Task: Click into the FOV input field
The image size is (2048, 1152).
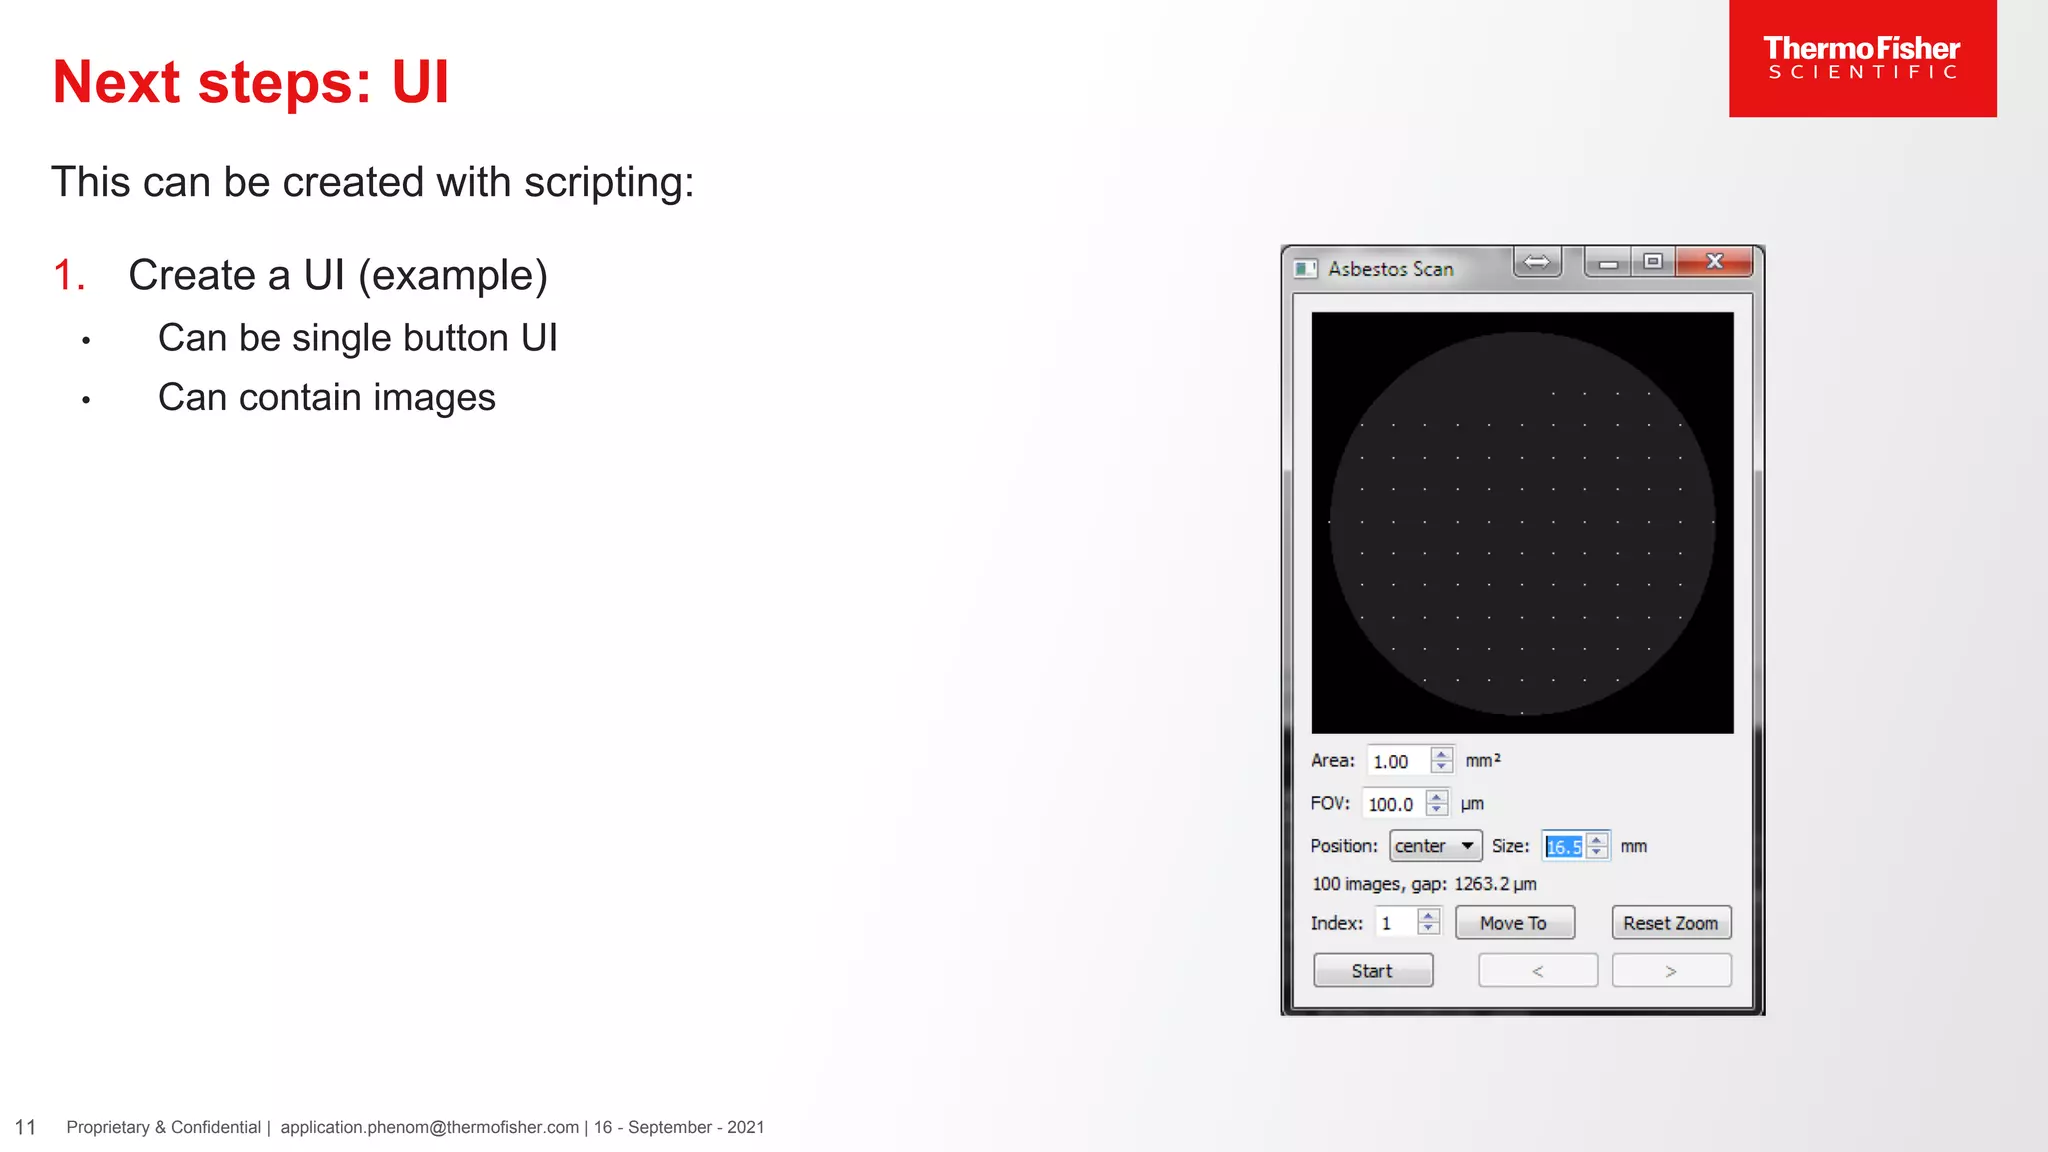Action: [x=1394, y=804]
